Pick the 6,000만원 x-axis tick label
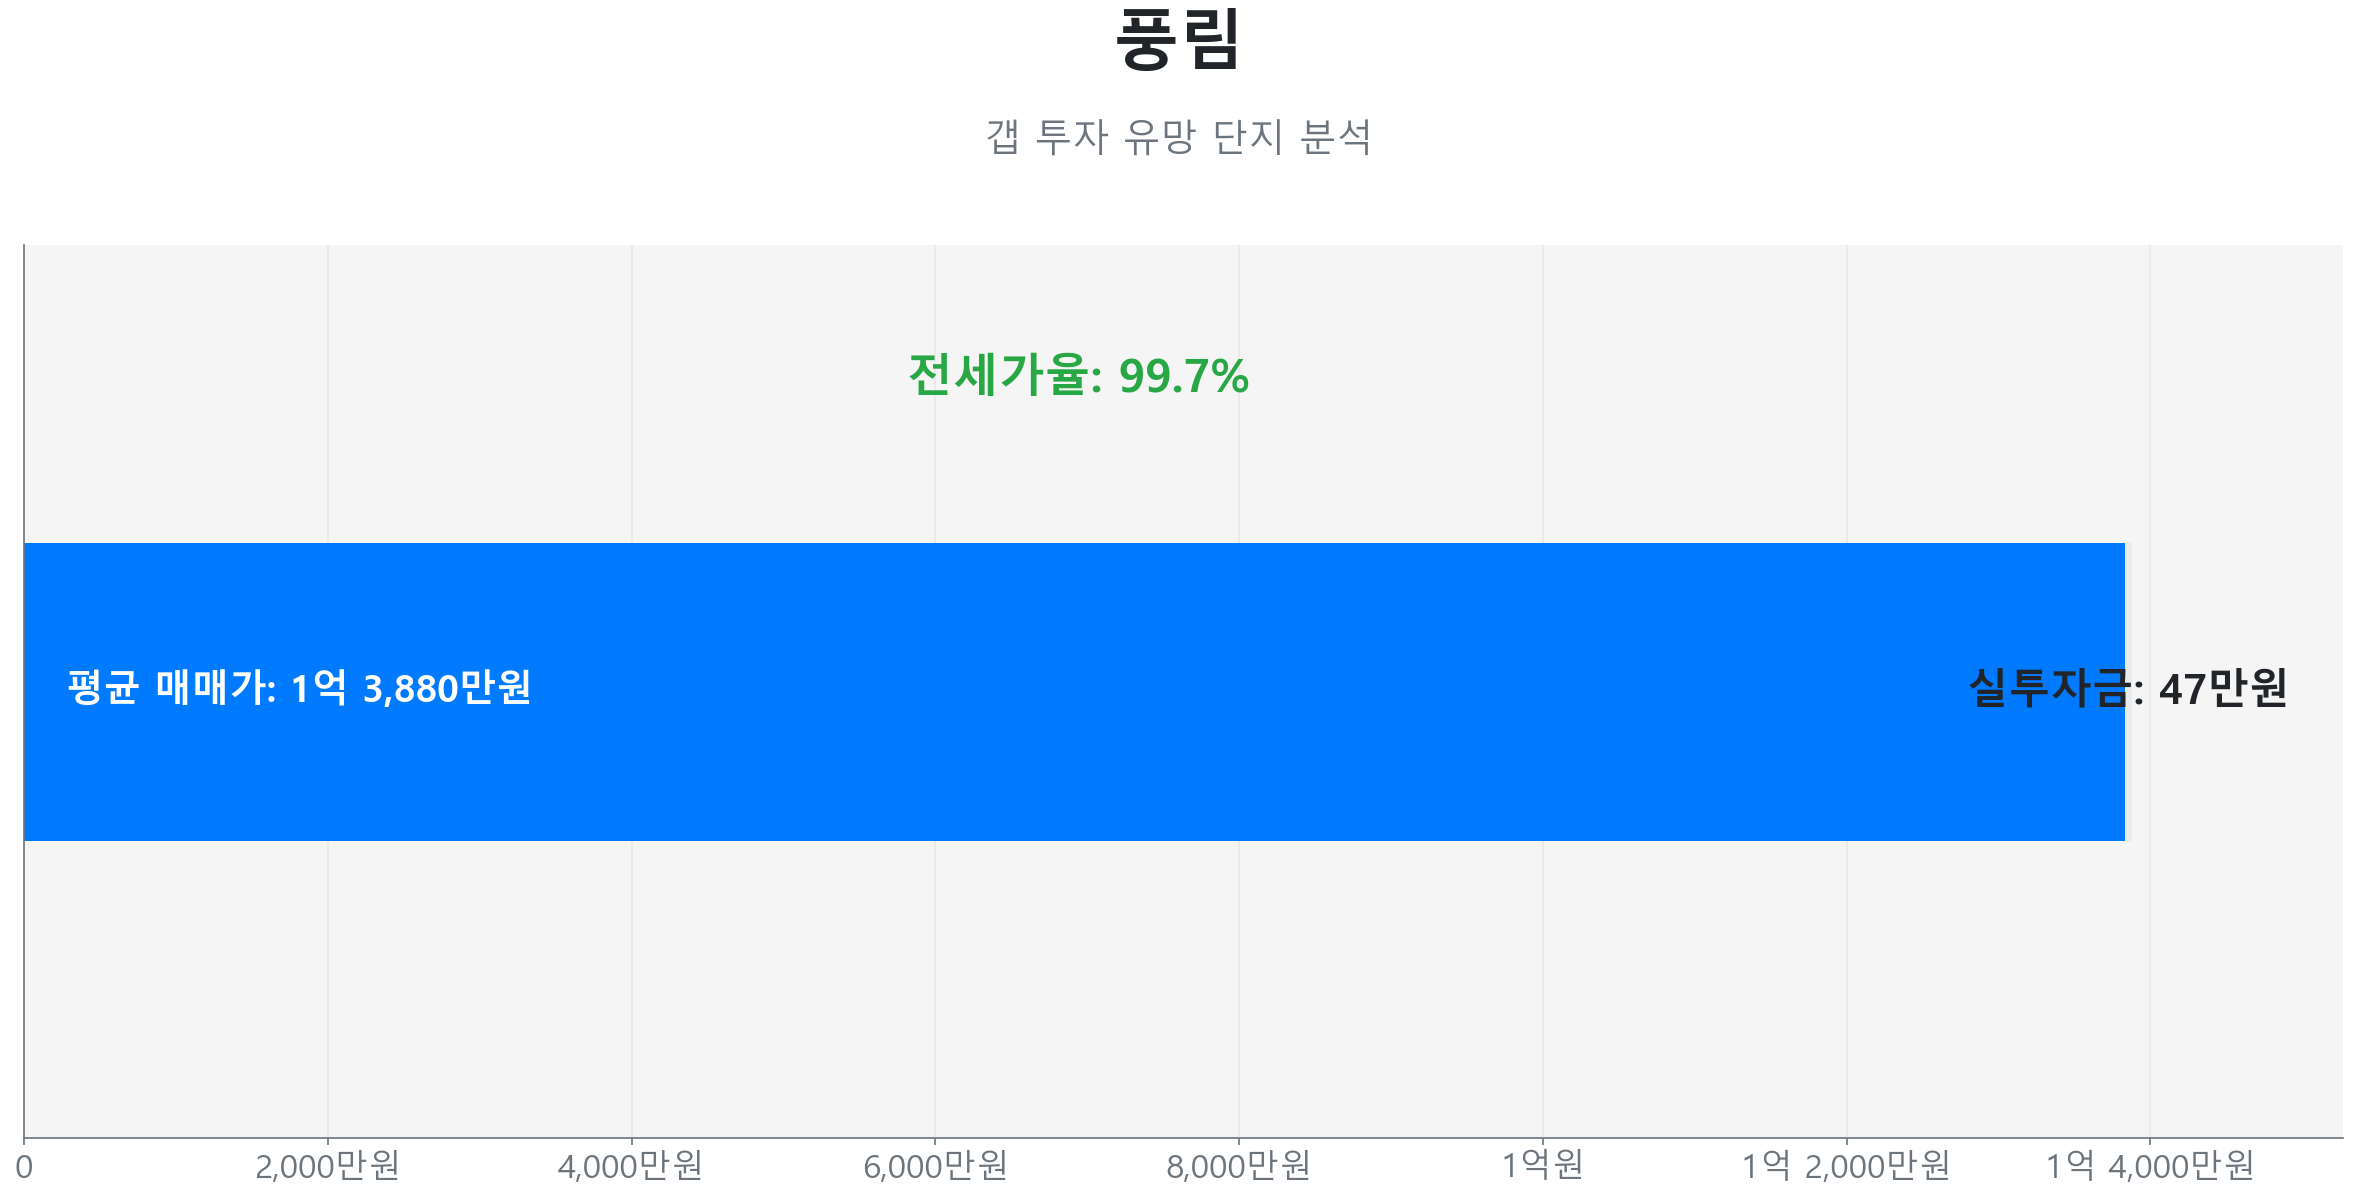Screen dimensions: 2357x1200 point(935,1166)
